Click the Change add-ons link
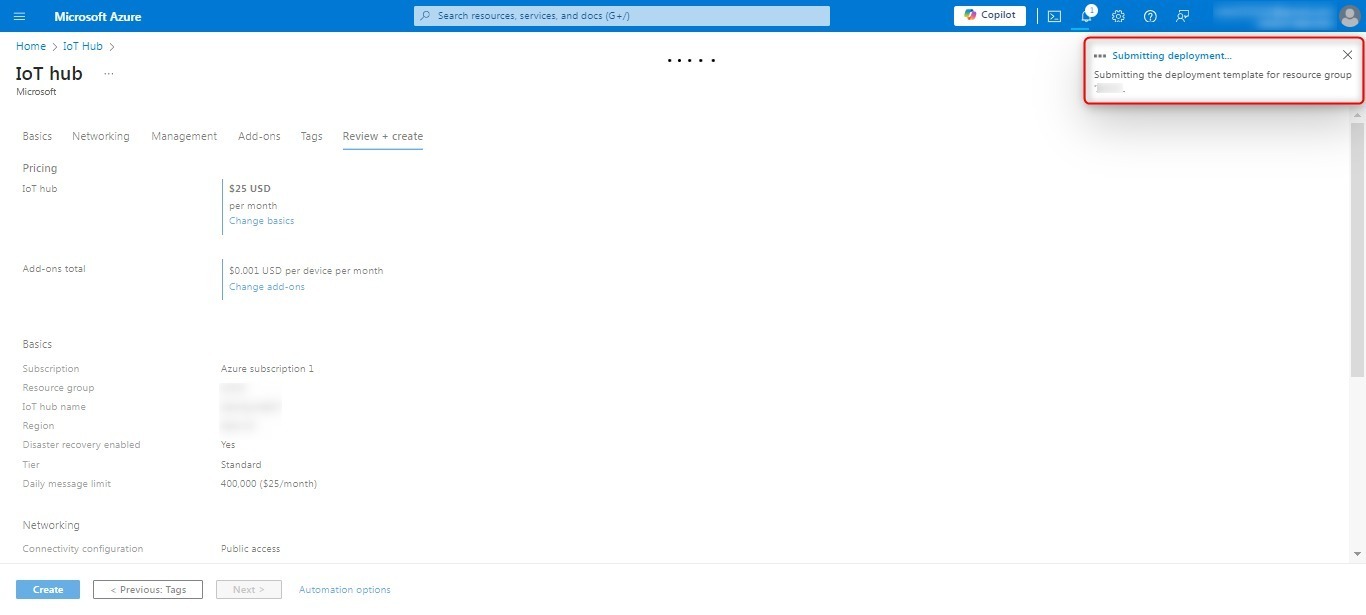 [x=267, y=287]
